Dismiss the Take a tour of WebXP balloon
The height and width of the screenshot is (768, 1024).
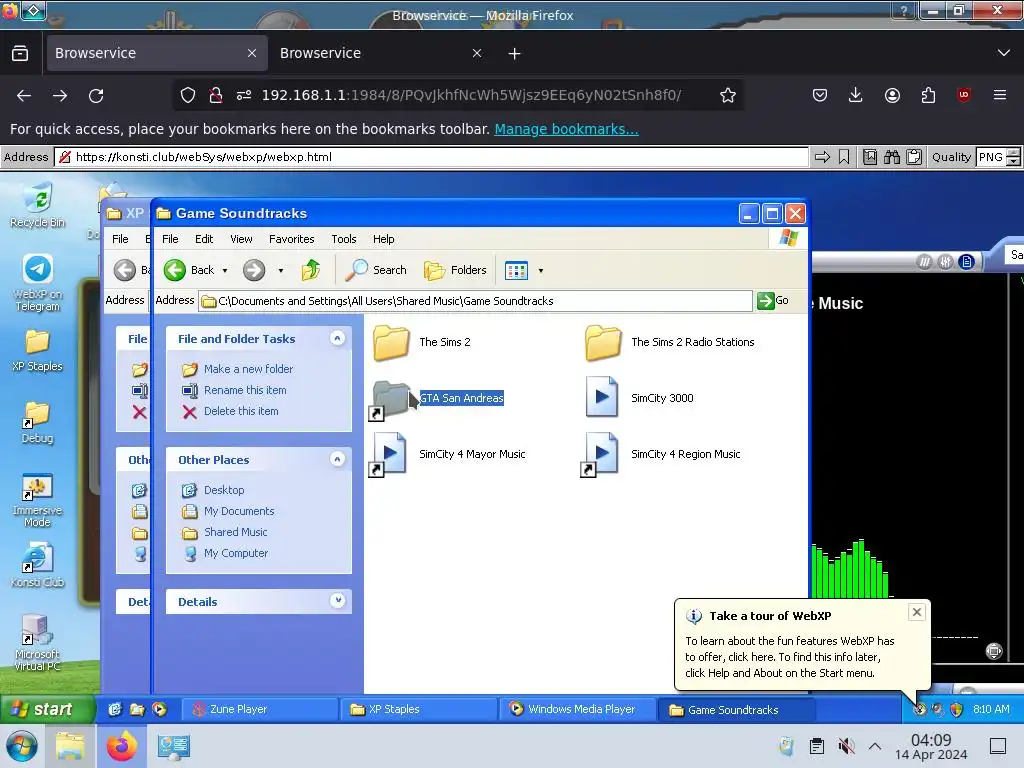[x=916, y=612]
